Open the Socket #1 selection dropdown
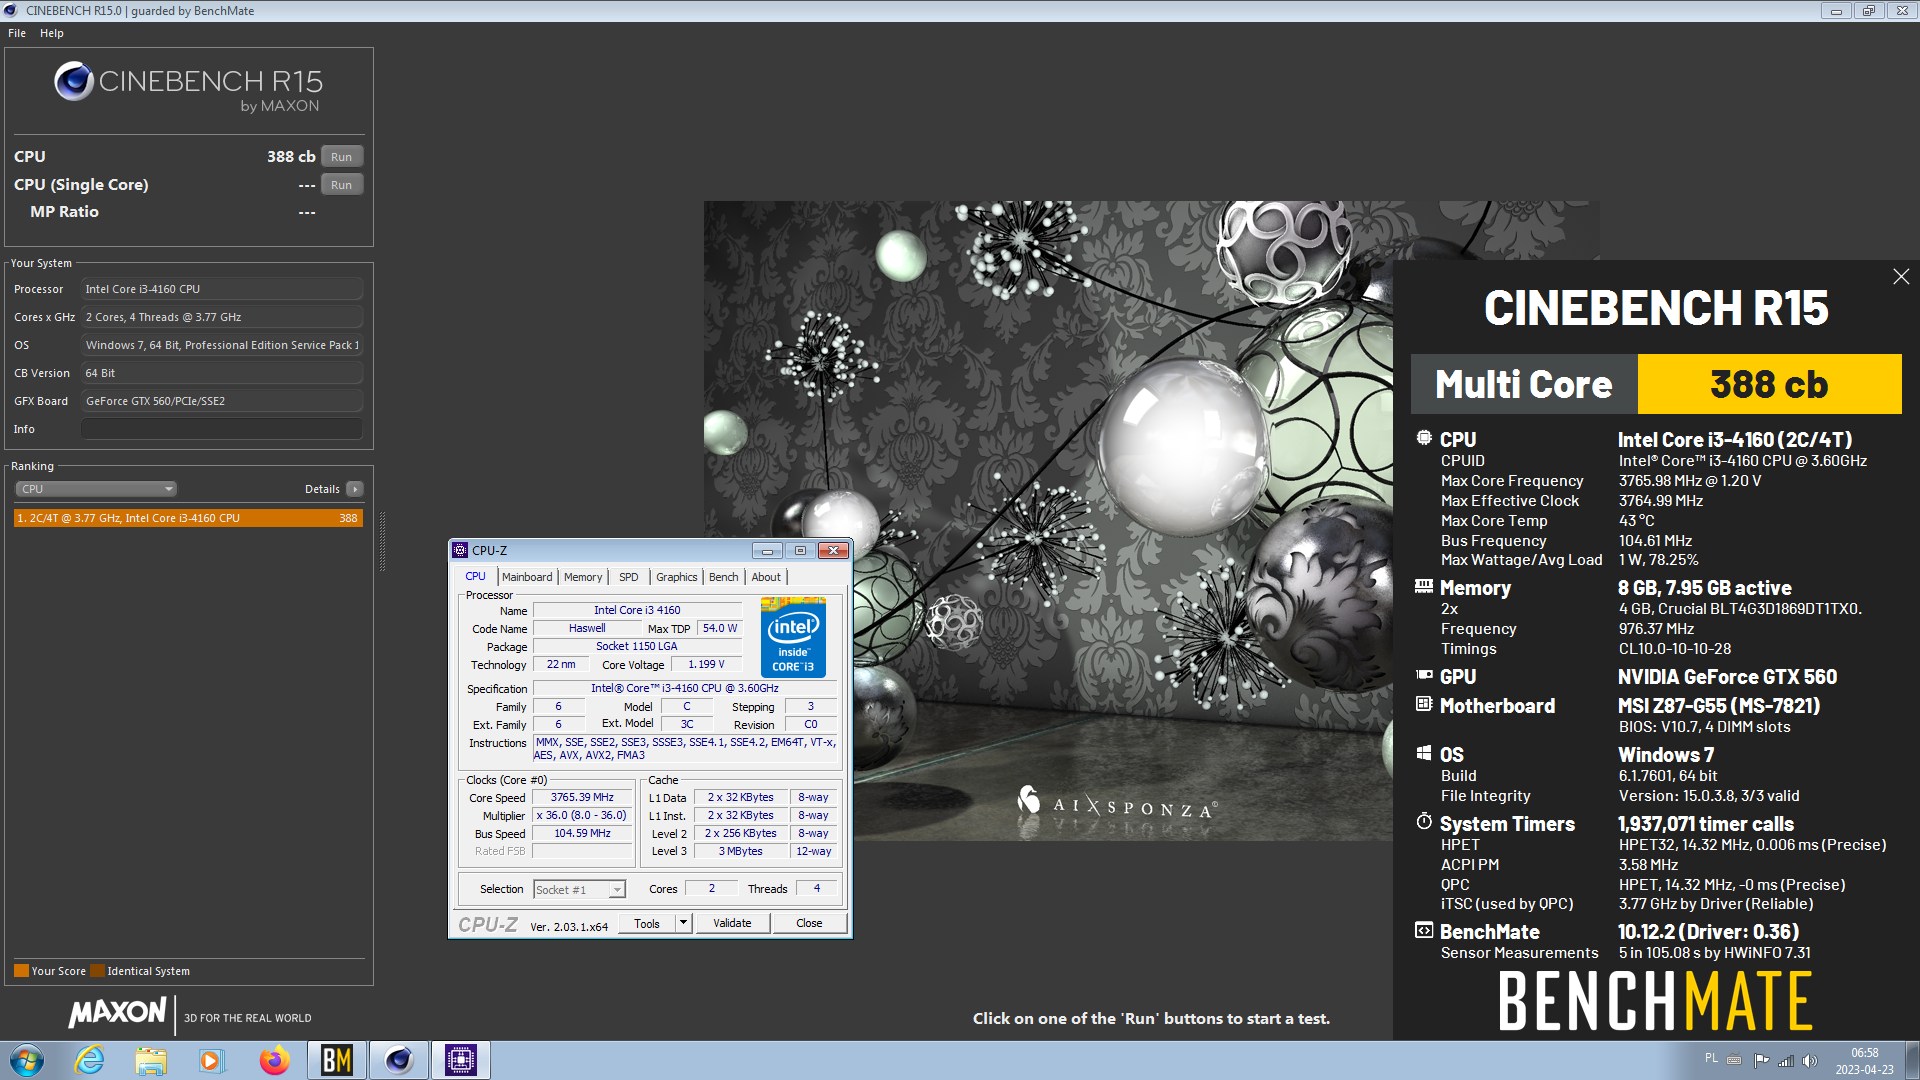1920x1080 pixels. click(579, 889)
